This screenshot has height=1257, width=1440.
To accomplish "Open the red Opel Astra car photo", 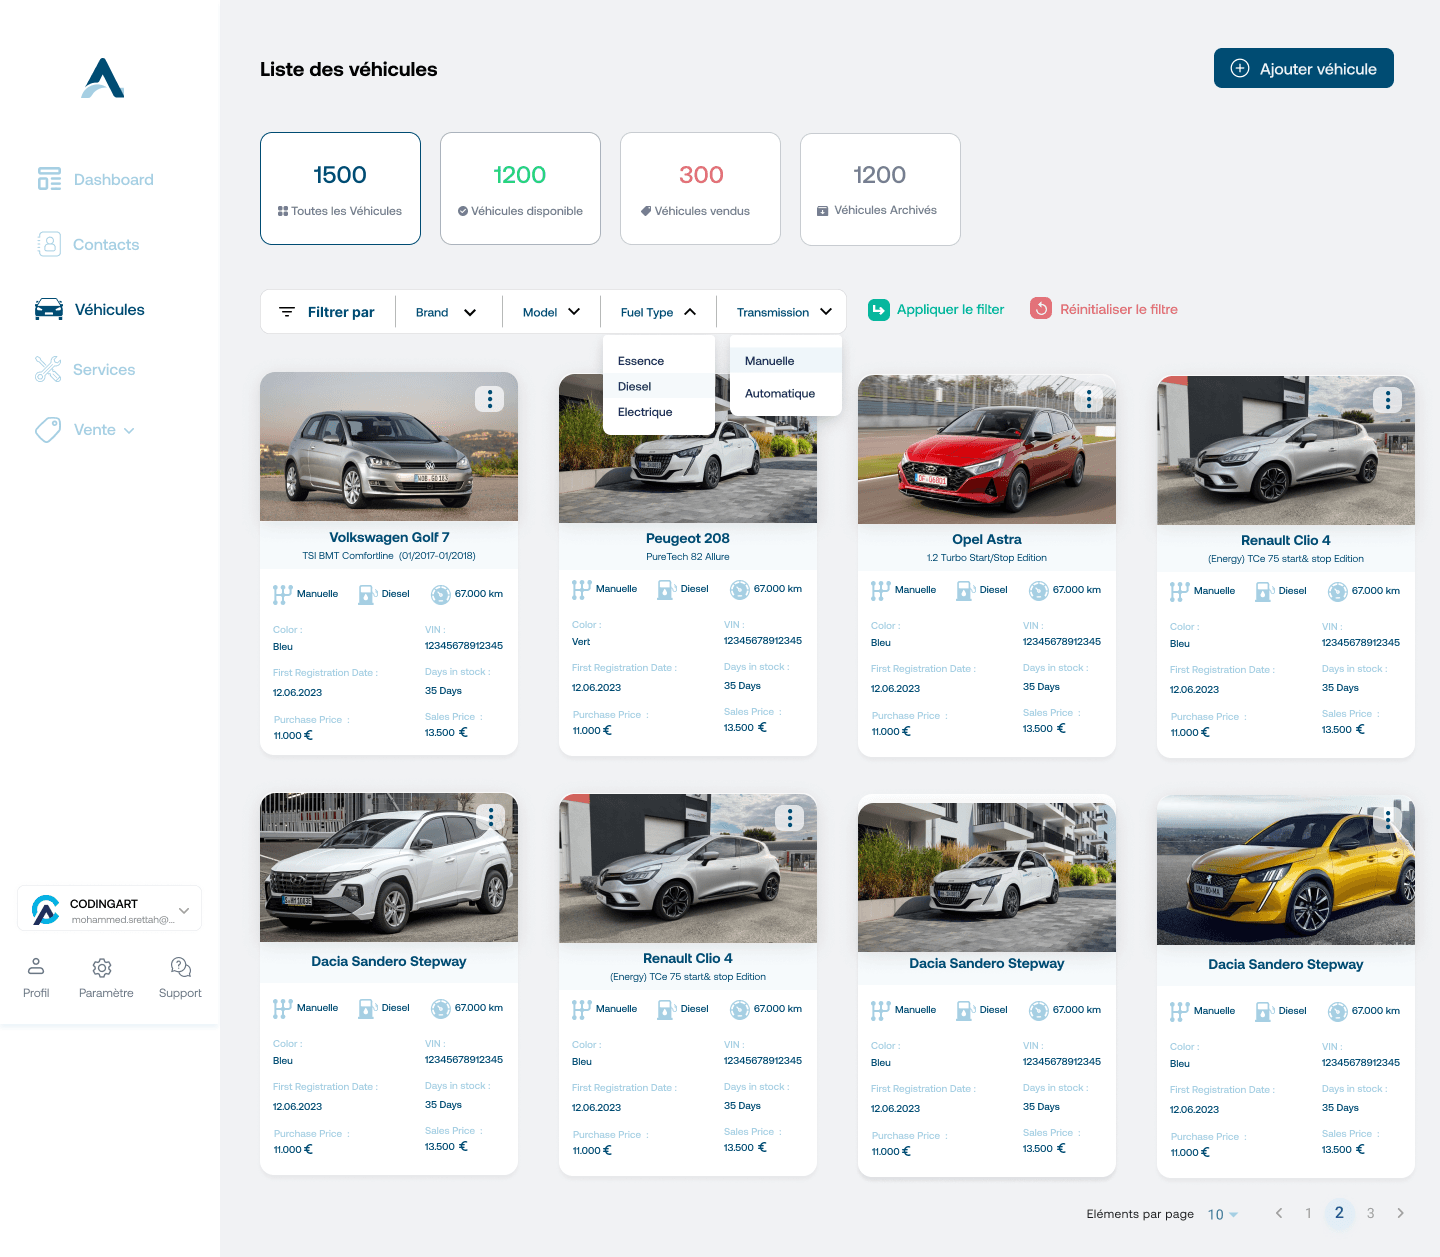I will coord(987,449).
